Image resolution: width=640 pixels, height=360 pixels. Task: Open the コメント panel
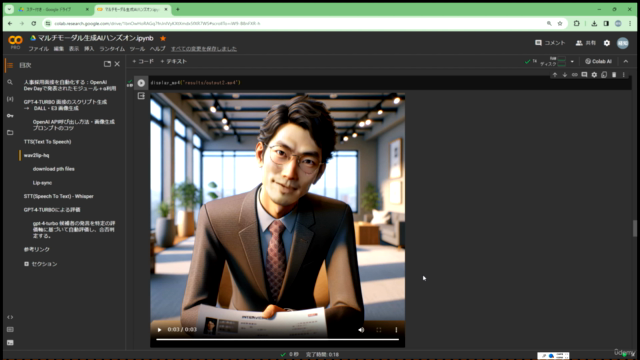tap(550, 43)
